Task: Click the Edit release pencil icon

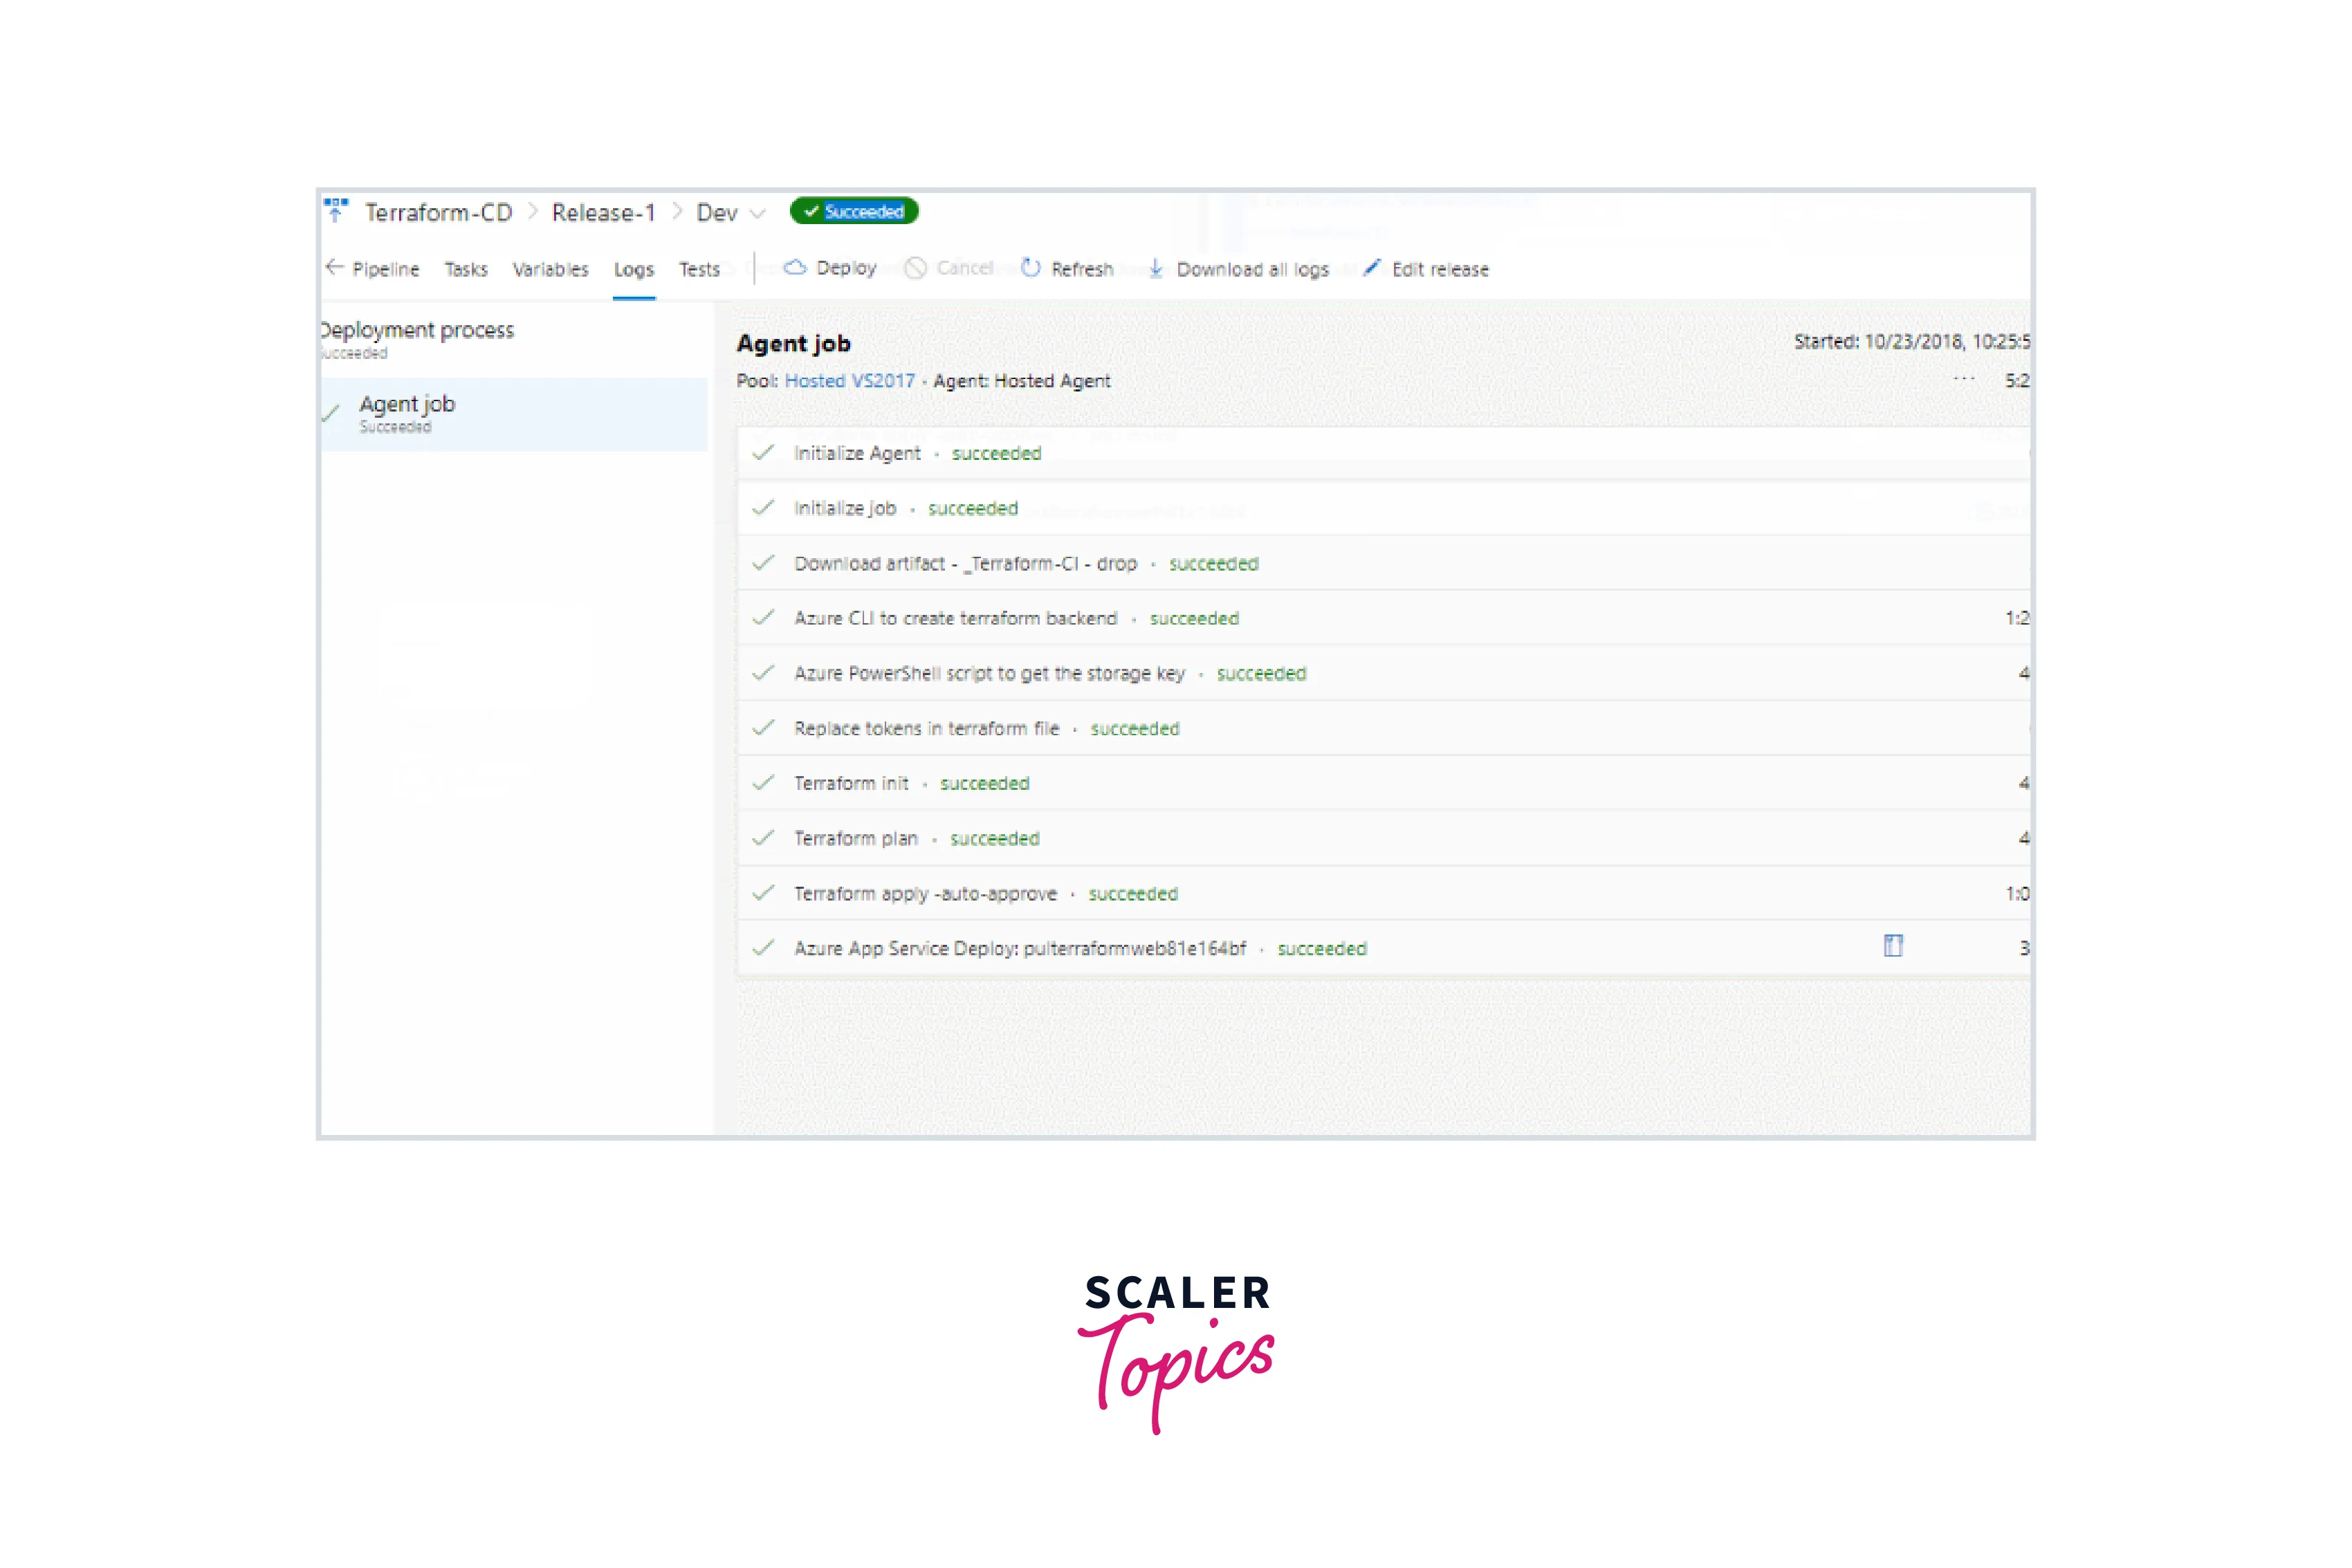Action: 1371,267
